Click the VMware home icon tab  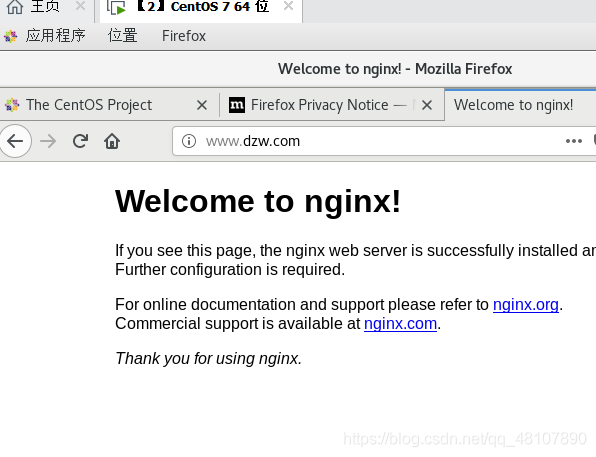pos(15,6)
